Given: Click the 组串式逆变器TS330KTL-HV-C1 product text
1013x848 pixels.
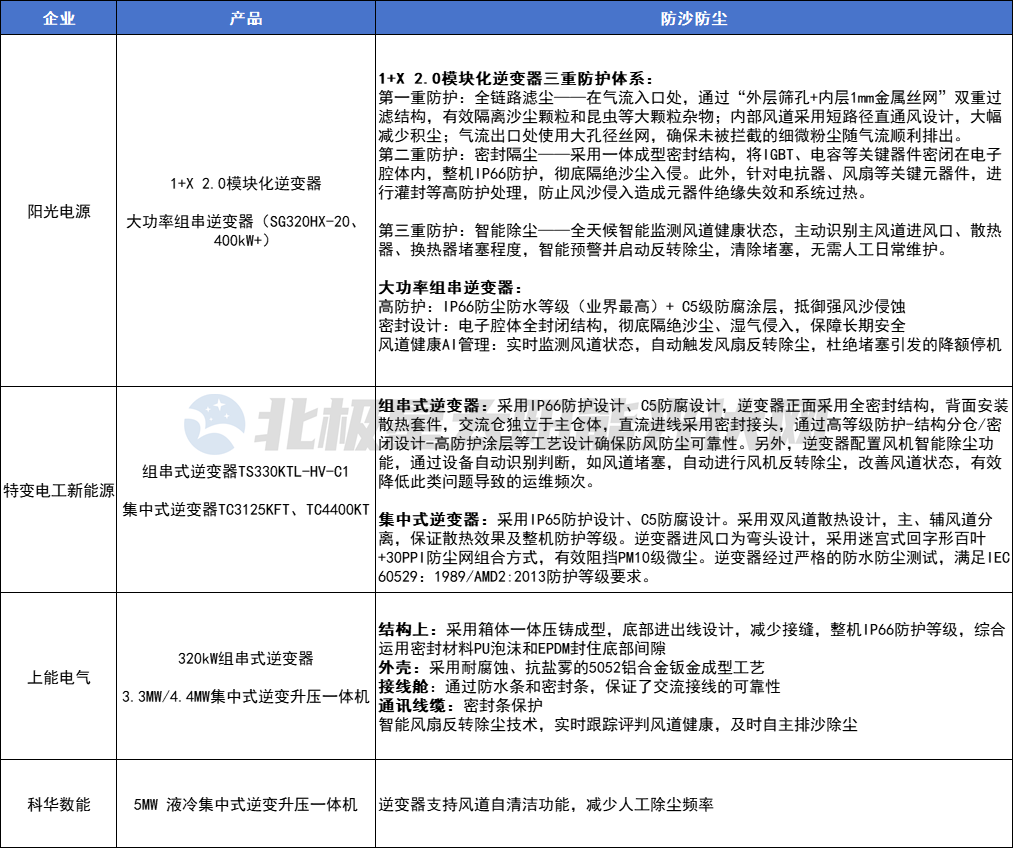Looking at the screenshot, I should (245, 471).
